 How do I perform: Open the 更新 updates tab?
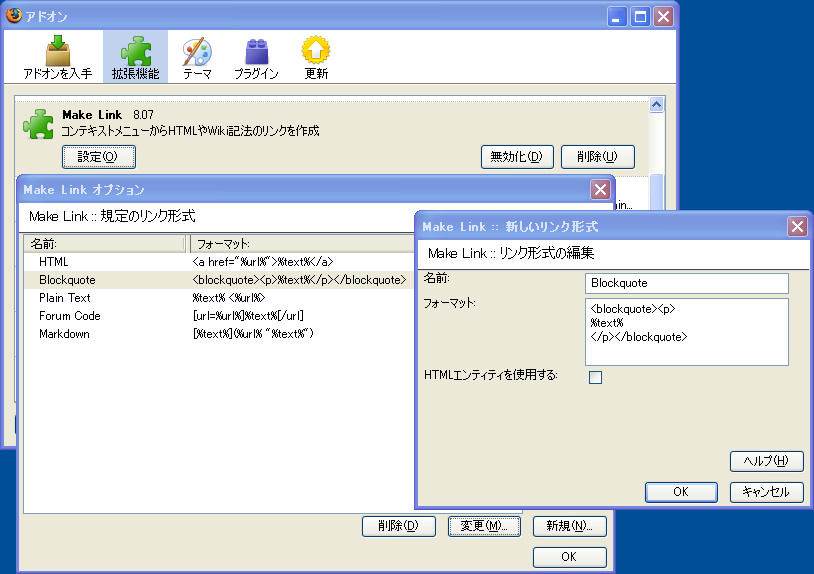pos(316,57)
